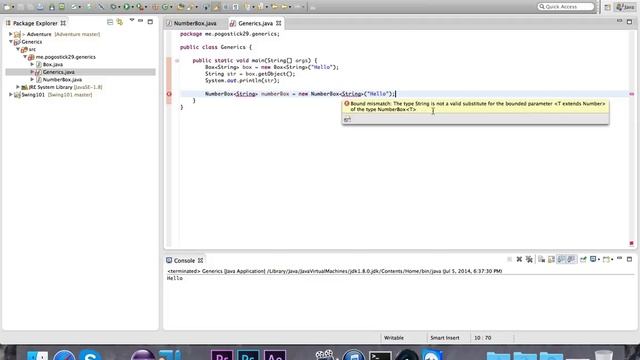Select the Java perspective button
640x360 pixels.
pyautogui.click(x=625, y=7)
